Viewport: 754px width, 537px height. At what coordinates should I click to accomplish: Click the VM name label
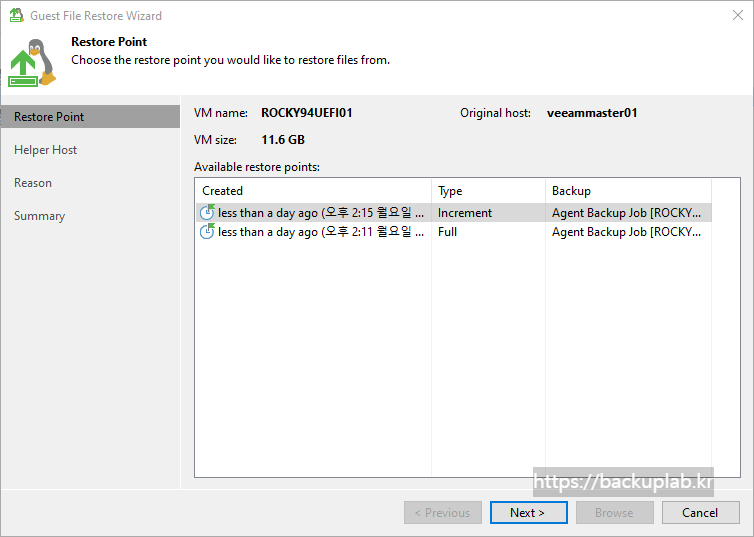pos(221,113)
